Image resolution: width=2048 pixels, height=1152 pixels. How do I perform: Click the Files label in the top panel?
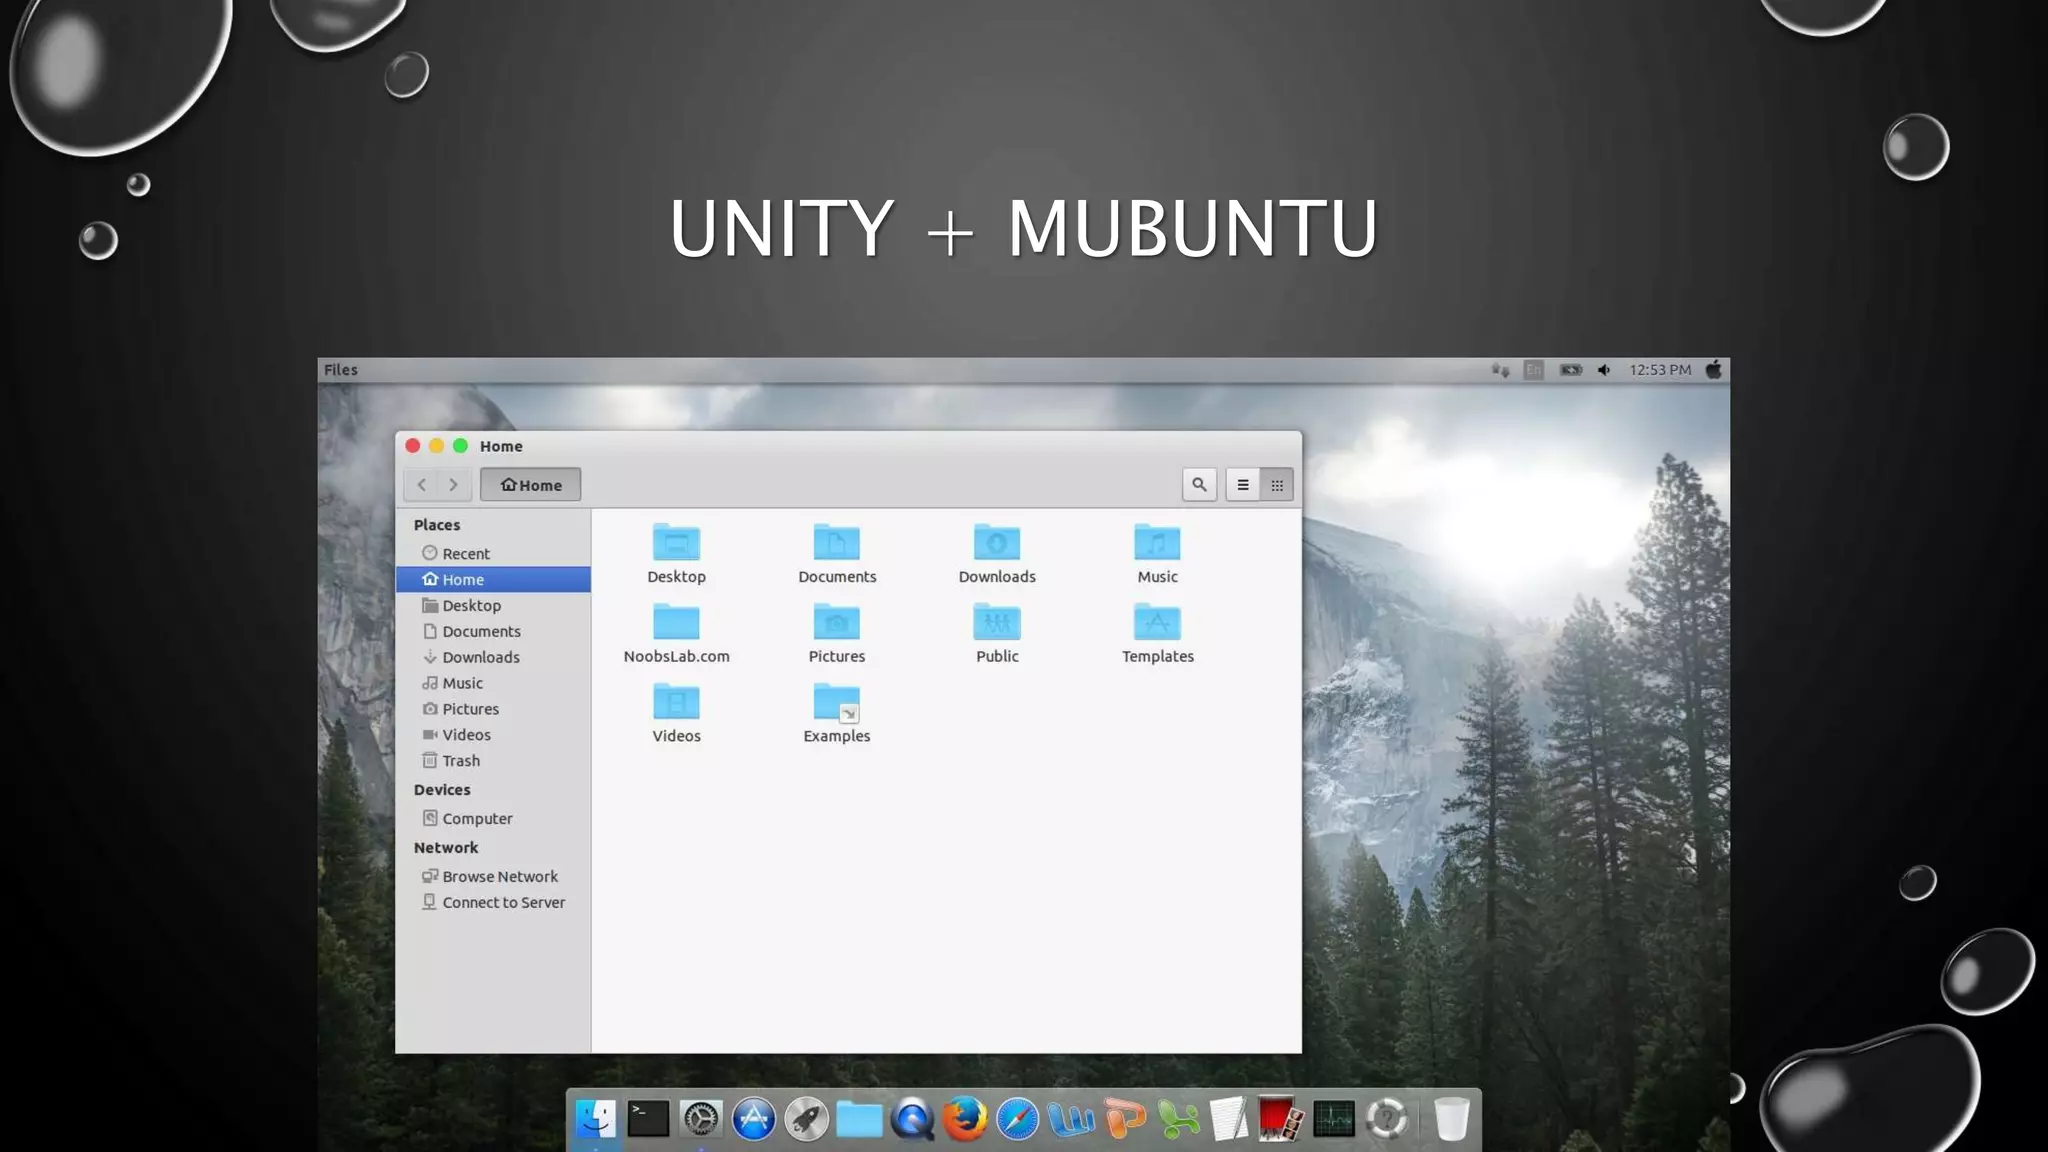point(341,370)
